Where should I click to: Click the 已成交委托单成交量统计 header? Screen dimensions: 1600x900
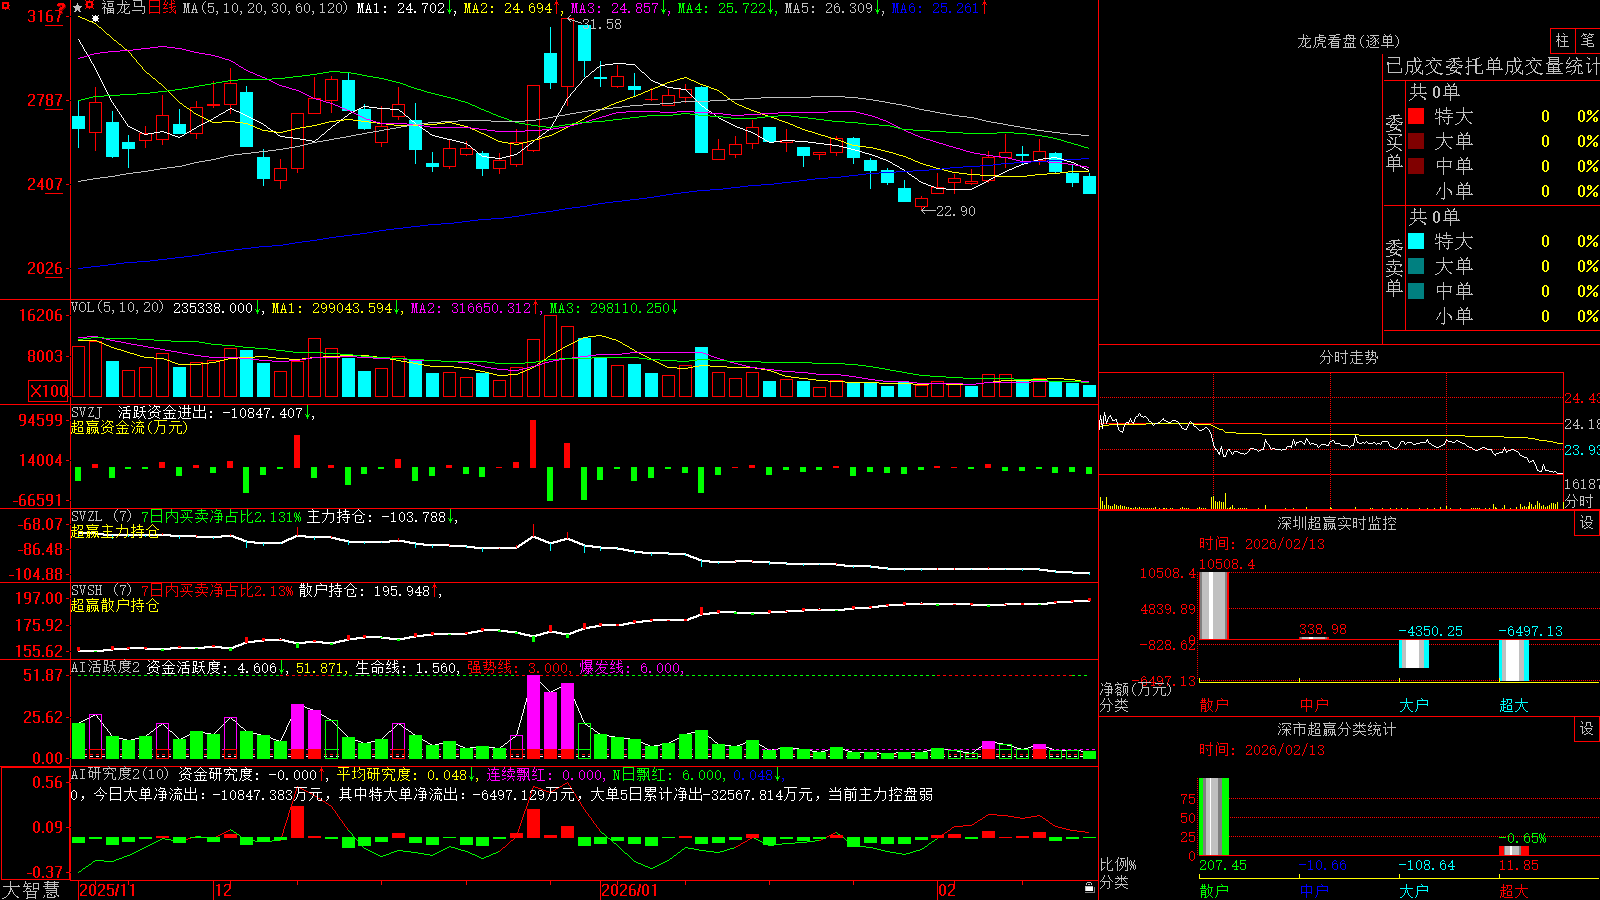(x=1492, y=66)
